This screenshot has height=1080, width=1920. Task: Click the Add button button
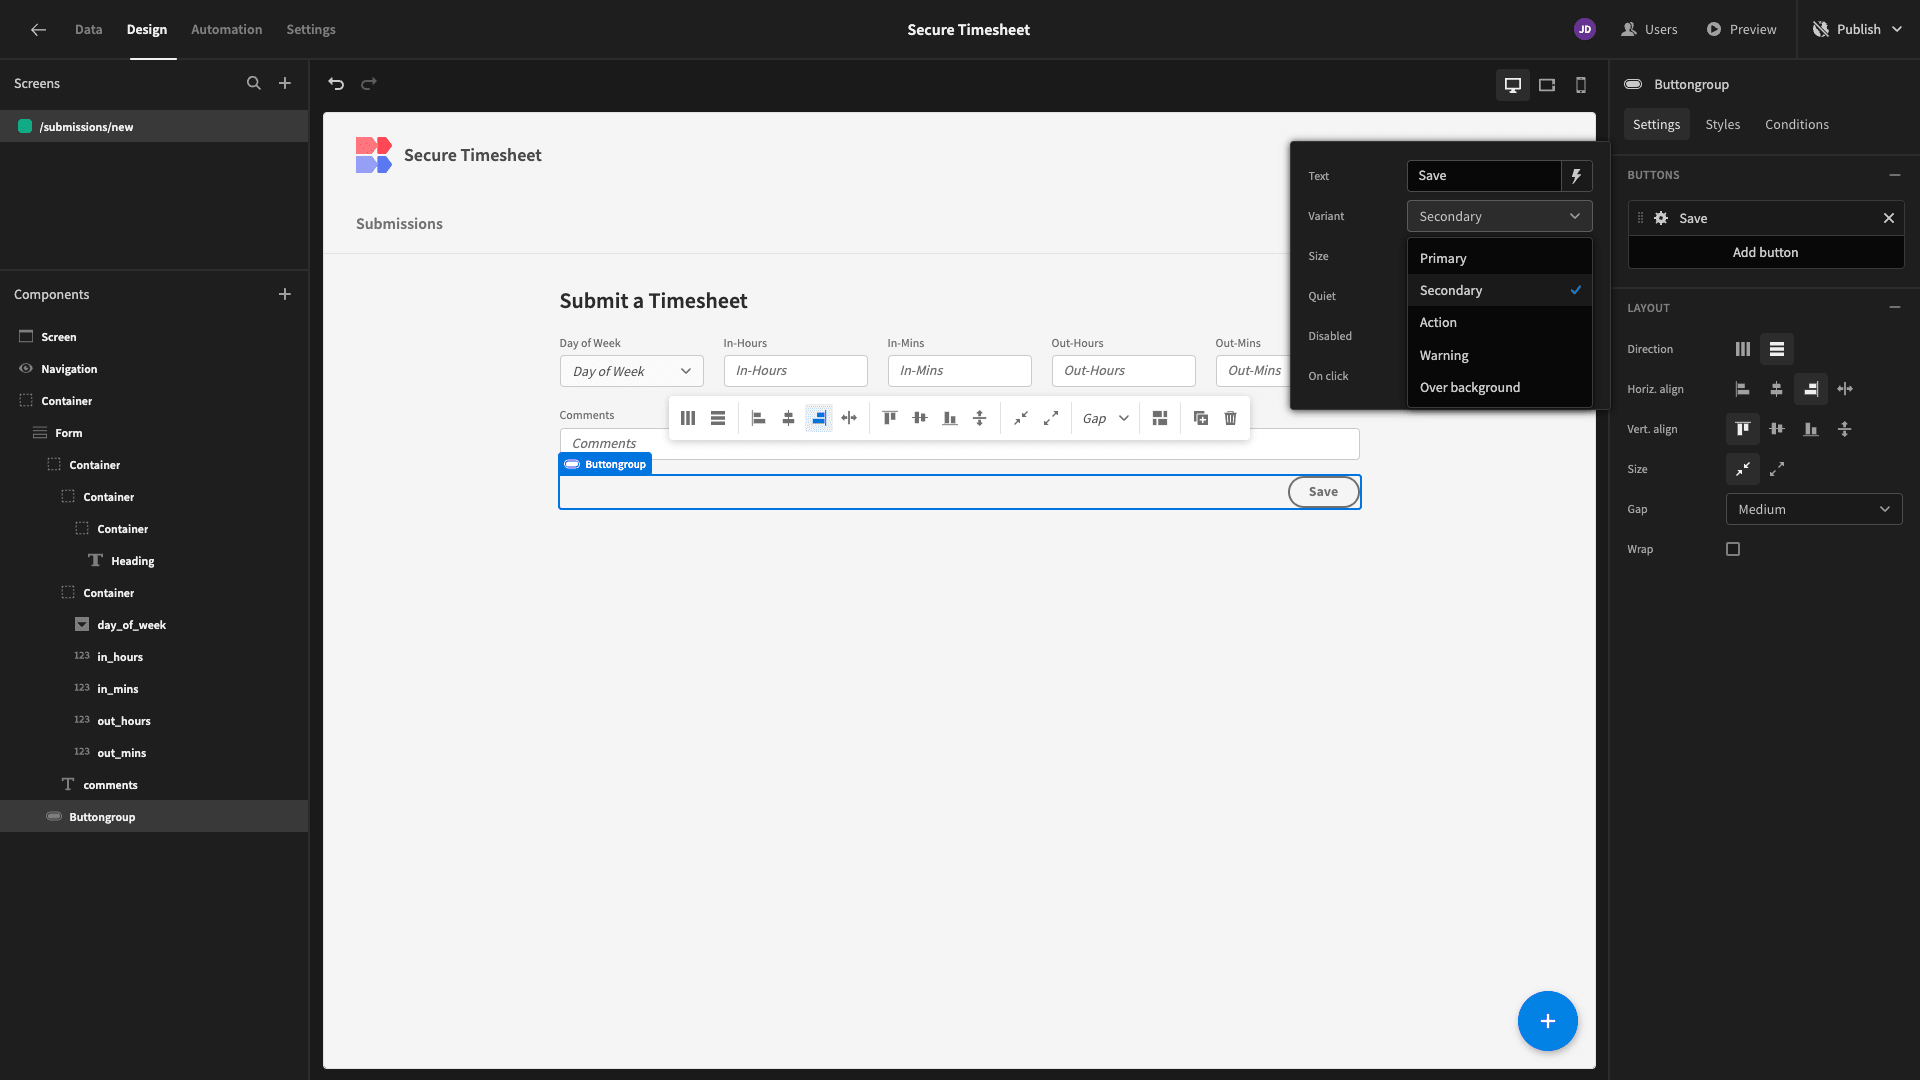[1765, 252]
